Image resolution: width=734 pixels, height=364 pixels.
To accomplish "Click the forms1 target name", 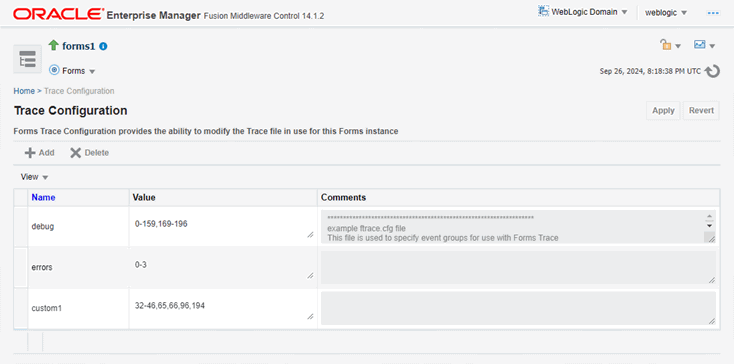I will (79, 46).
